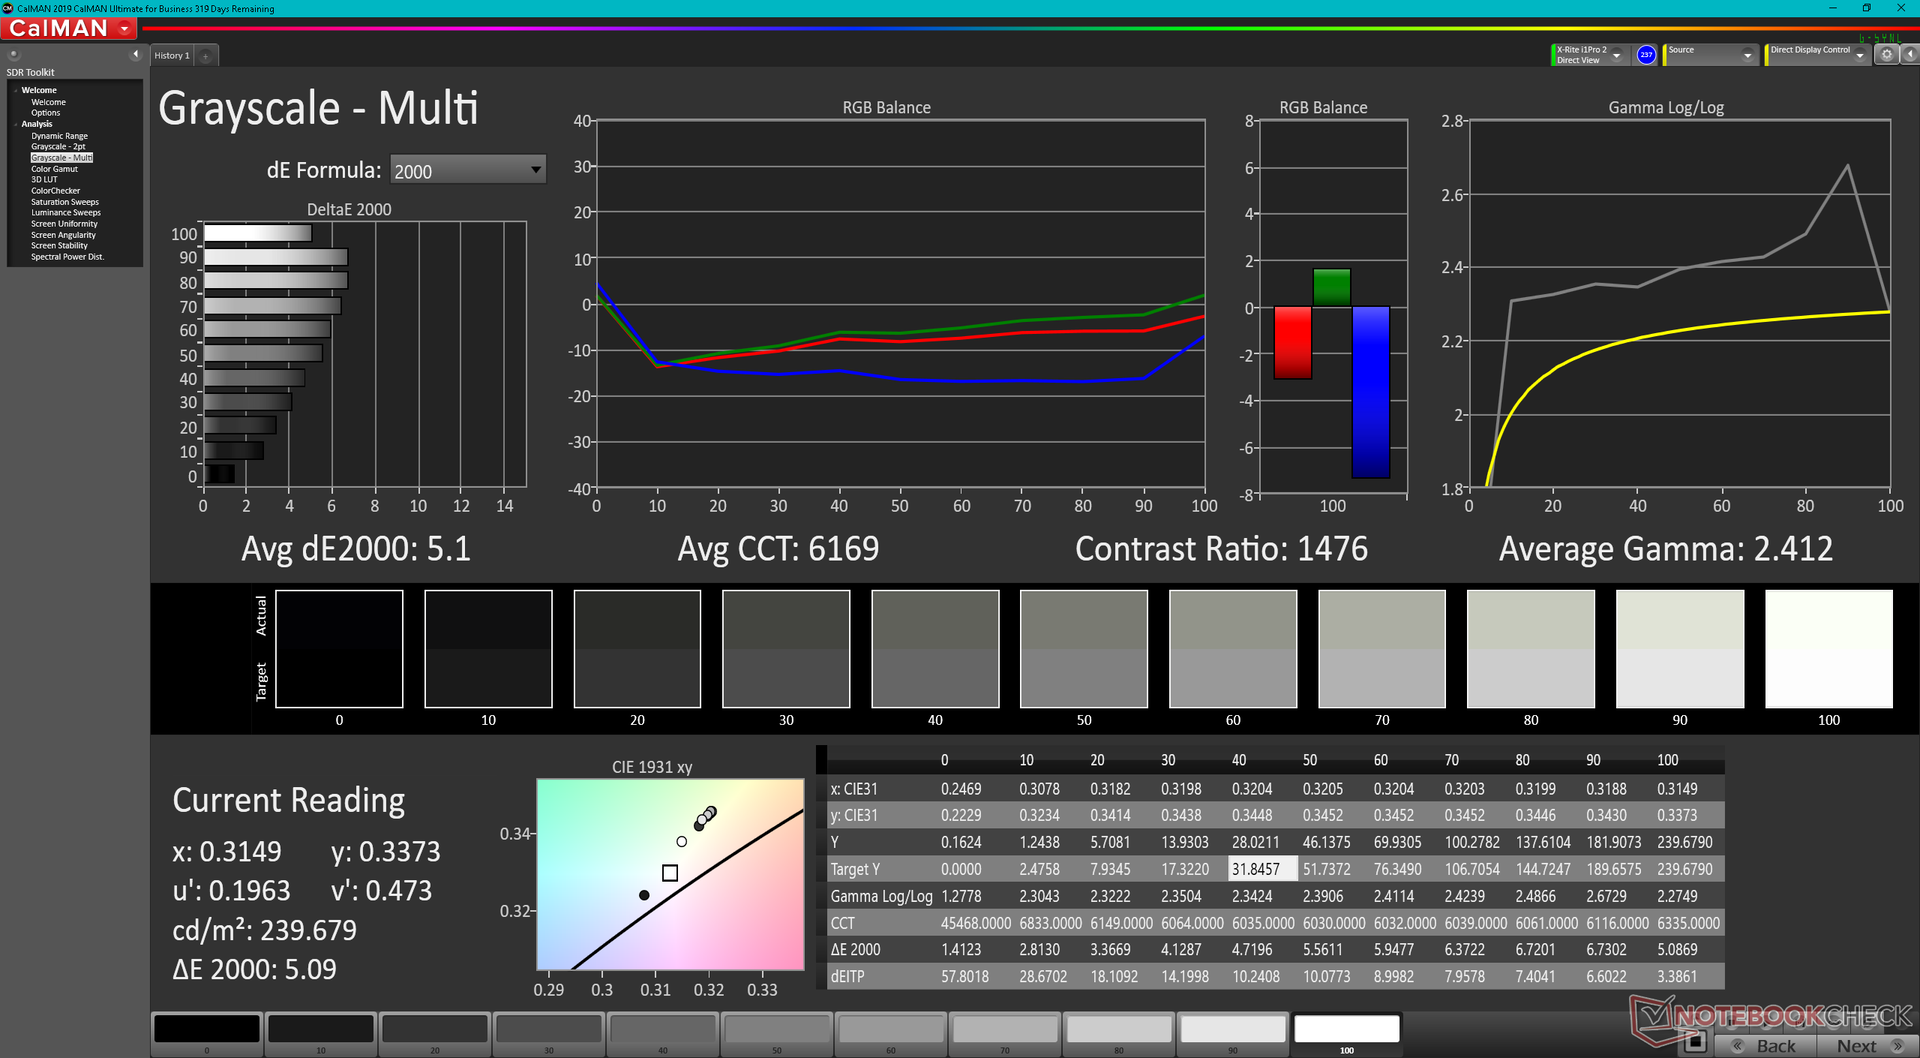The width and height of the screenshot is (1920, 1058).
Task: Collapse the Analysis tree group
Action: click(16, 124)
